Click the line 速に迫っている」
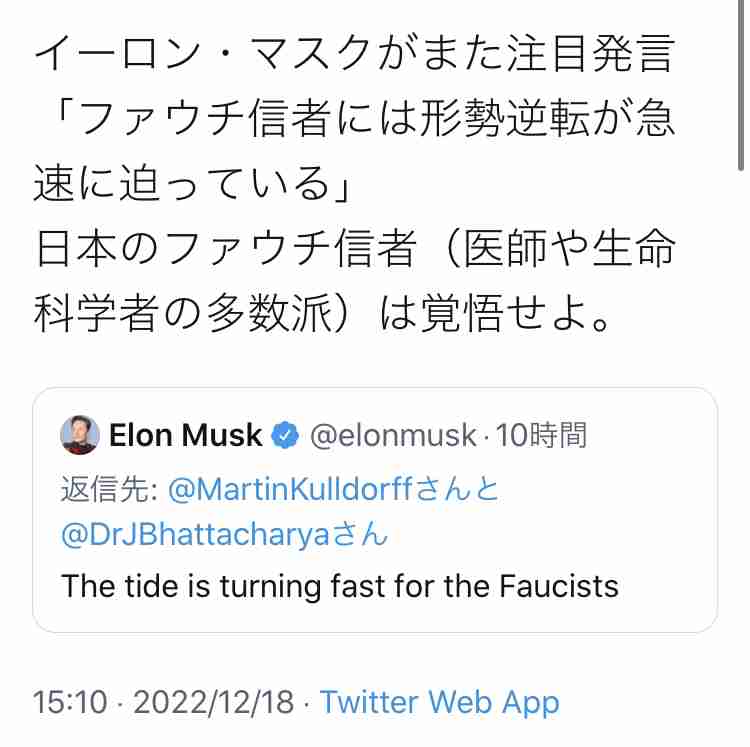The image size is (750, 747). (x=190, y=184)
